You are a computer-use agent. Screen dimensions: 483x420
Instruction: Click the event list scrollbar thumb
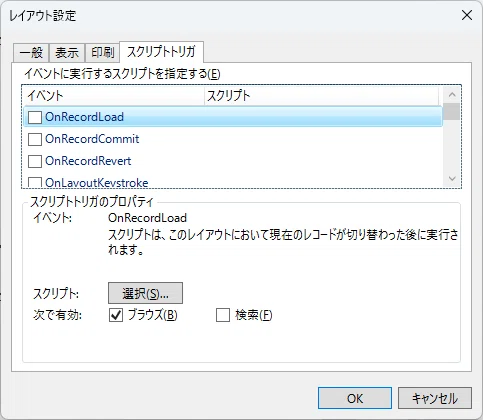point(452,111)
